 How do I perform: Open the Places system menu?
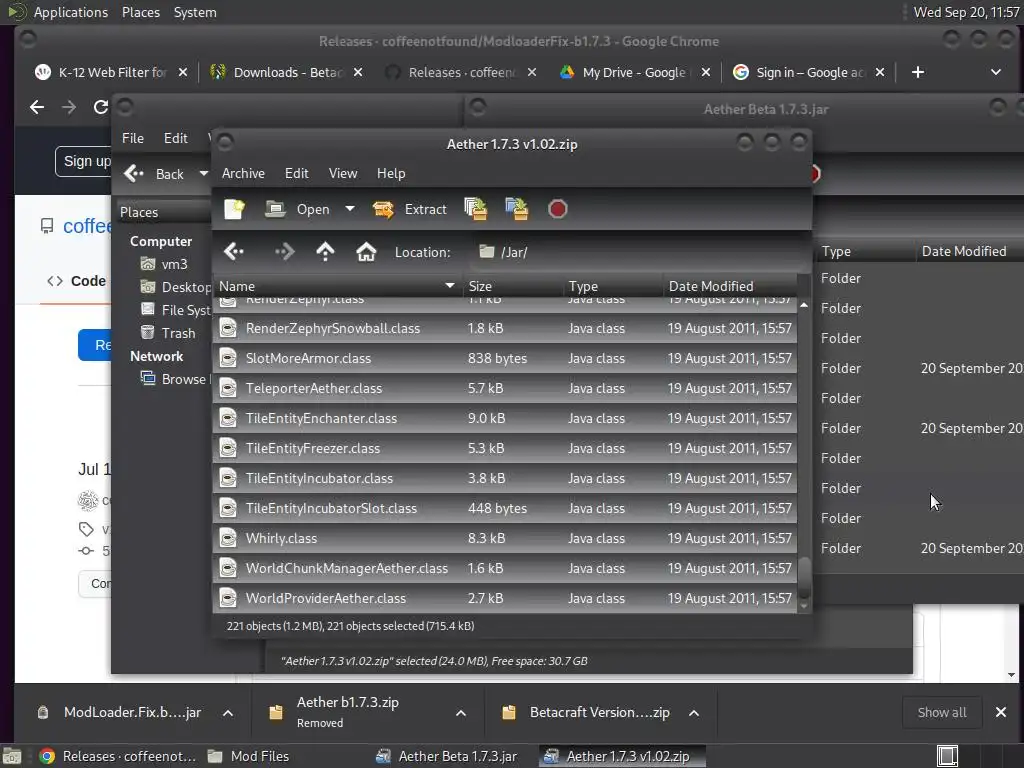pos(140,12)
